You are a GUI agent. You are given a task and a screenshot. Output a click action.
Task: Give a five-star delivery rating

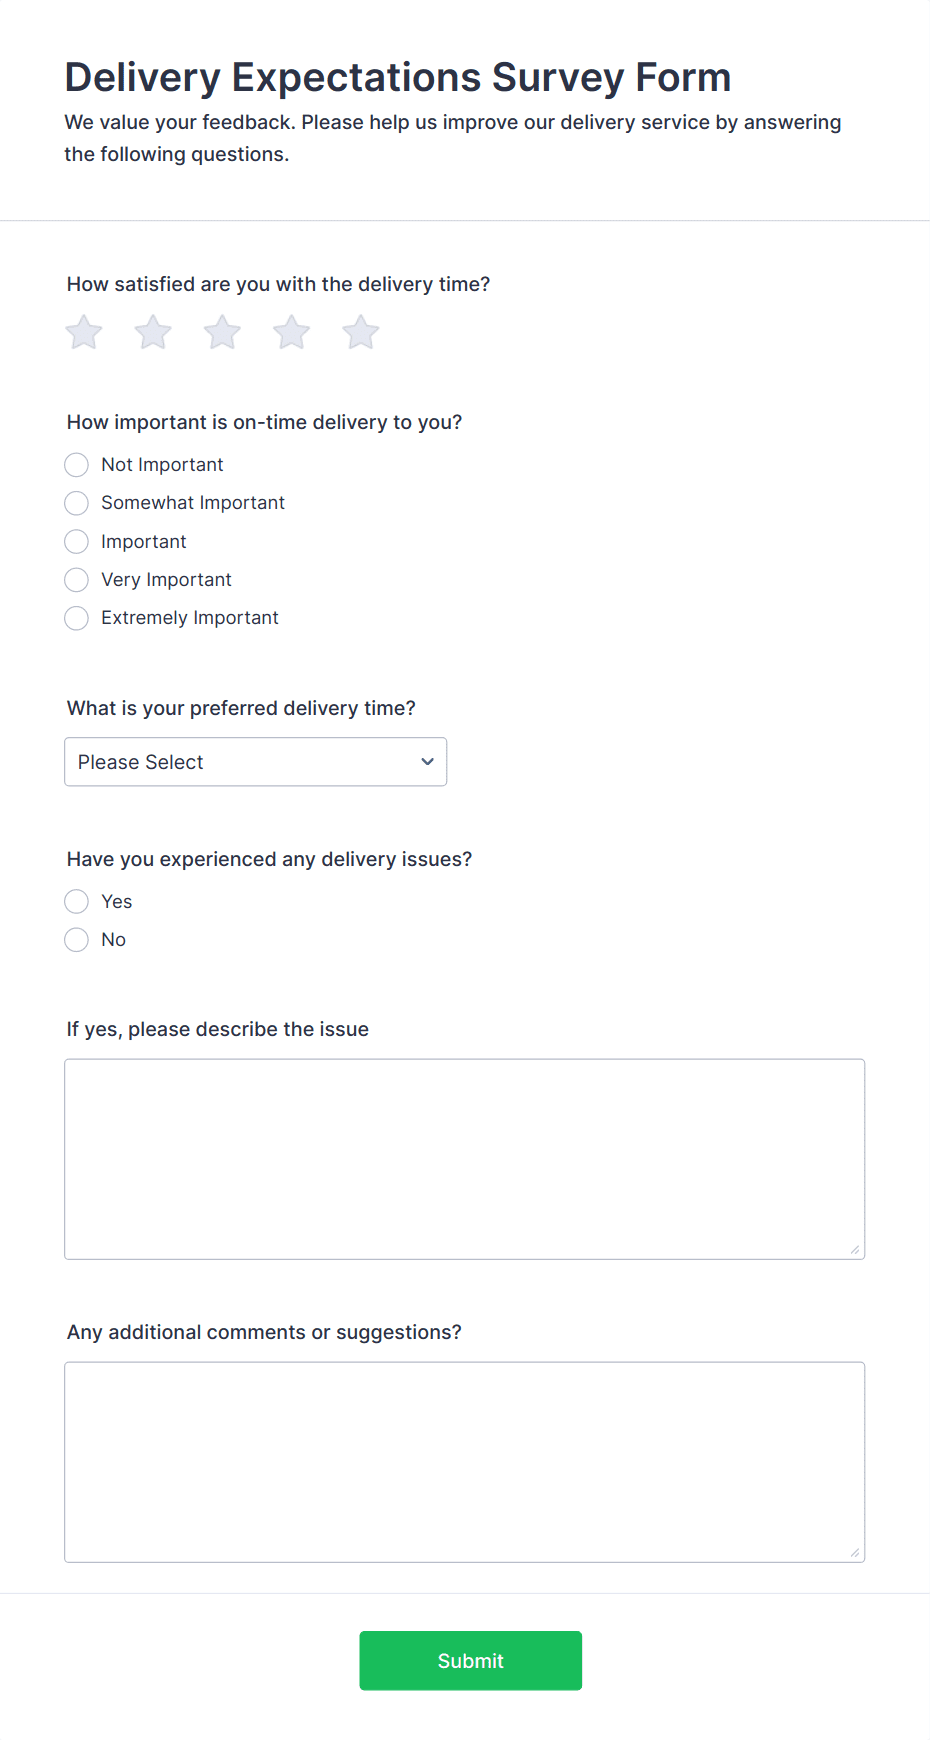pyautogui.click(x=361, y=332)
